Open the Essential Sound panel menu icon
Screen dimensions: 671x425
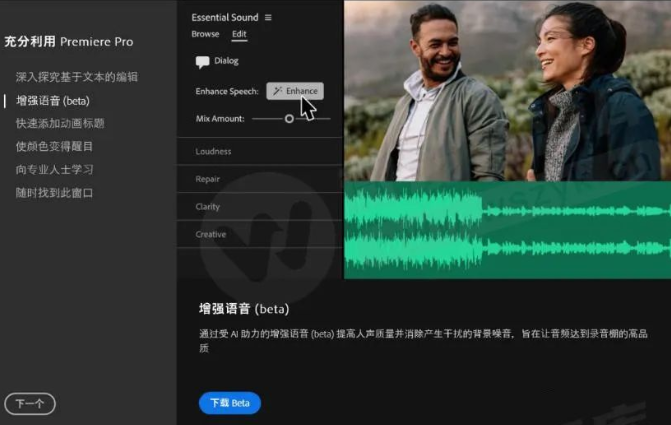(268, 18)
